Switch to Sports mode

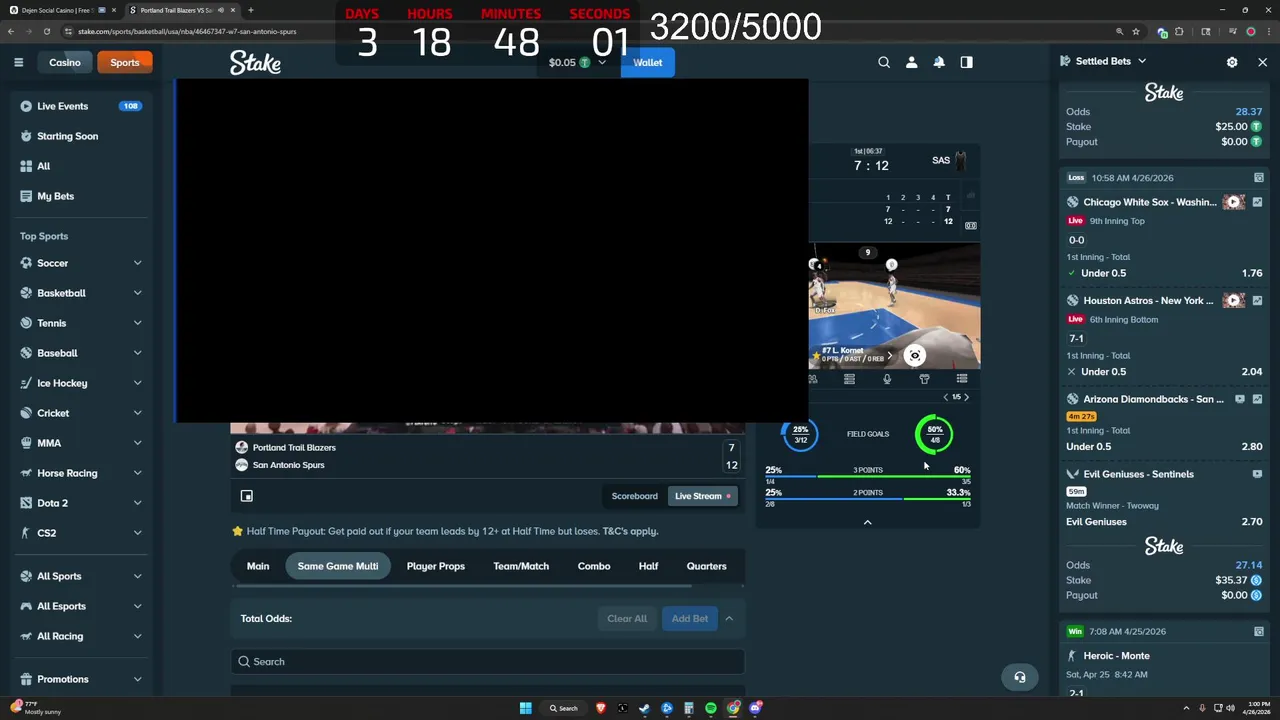click(125, 62)
